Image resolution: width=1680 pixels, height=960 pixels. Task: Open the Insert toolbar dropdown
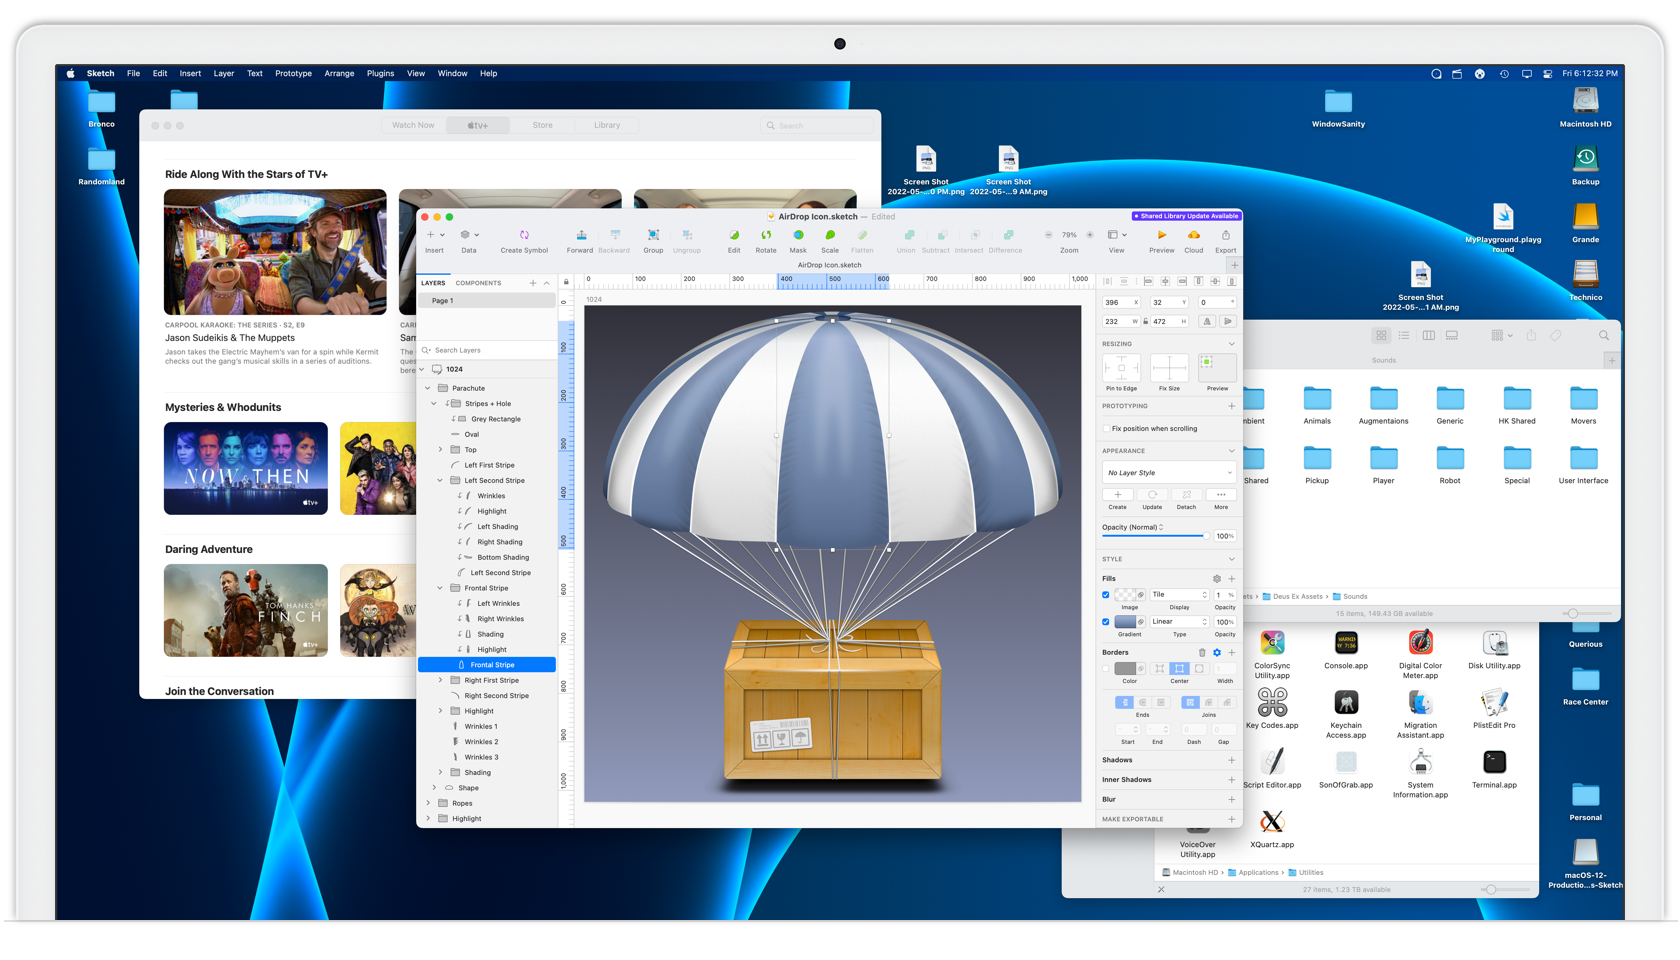[435, 236]
